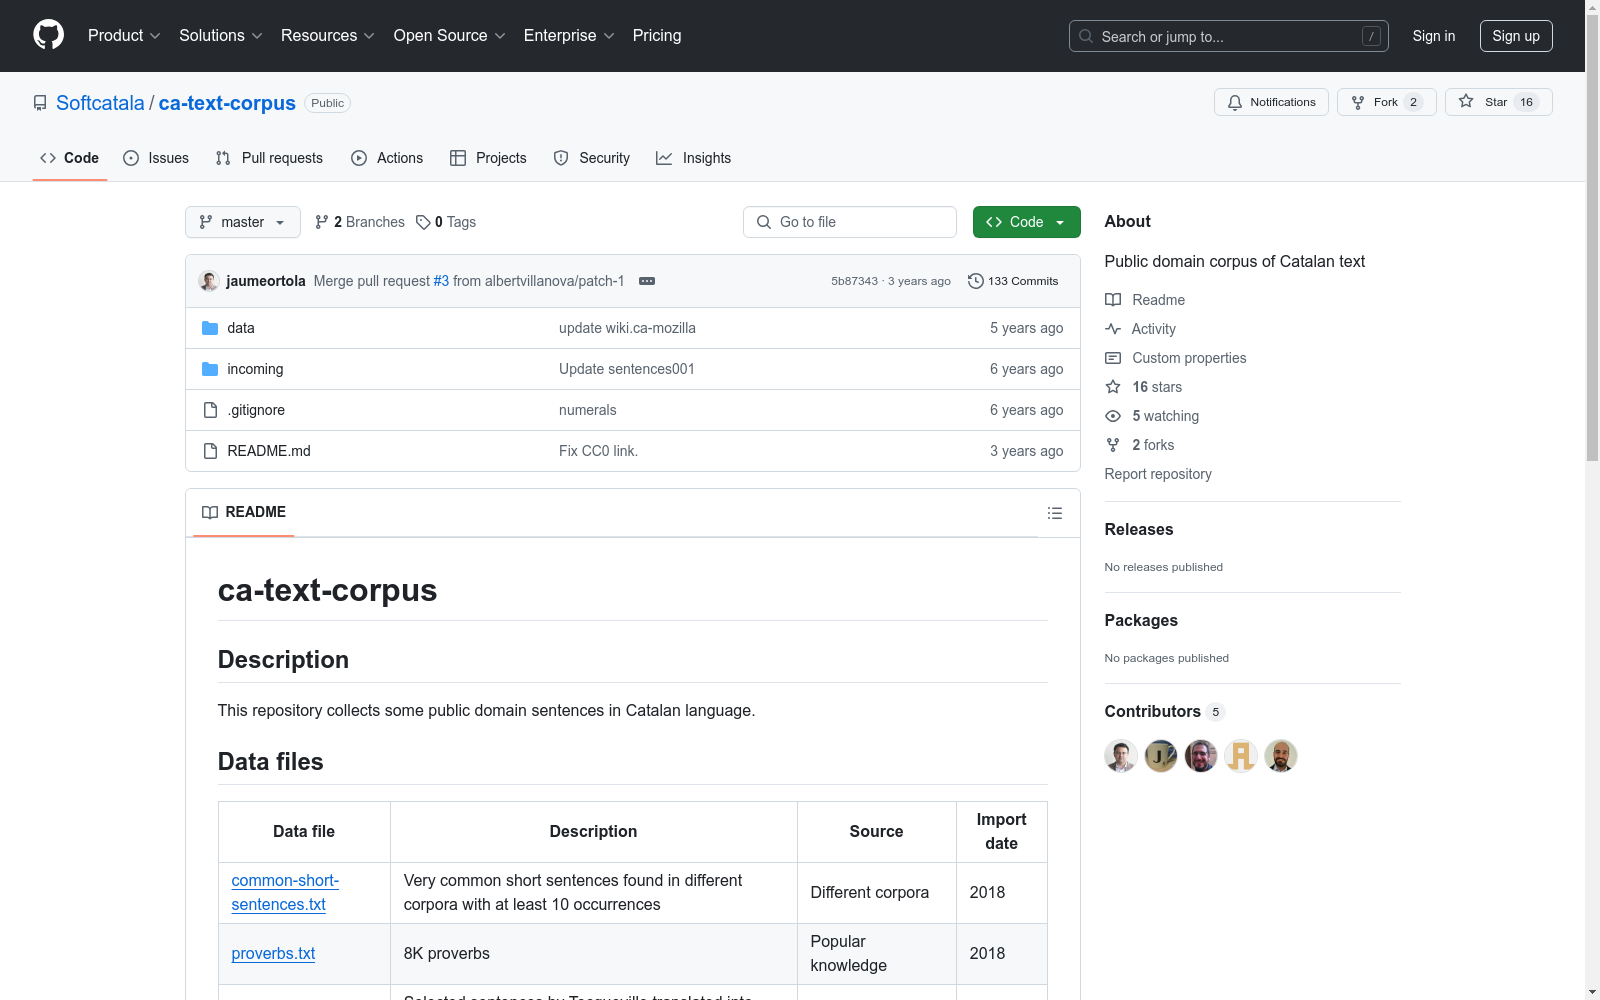
Task: Click the .gitignore file icon
Action: [210, 410]
